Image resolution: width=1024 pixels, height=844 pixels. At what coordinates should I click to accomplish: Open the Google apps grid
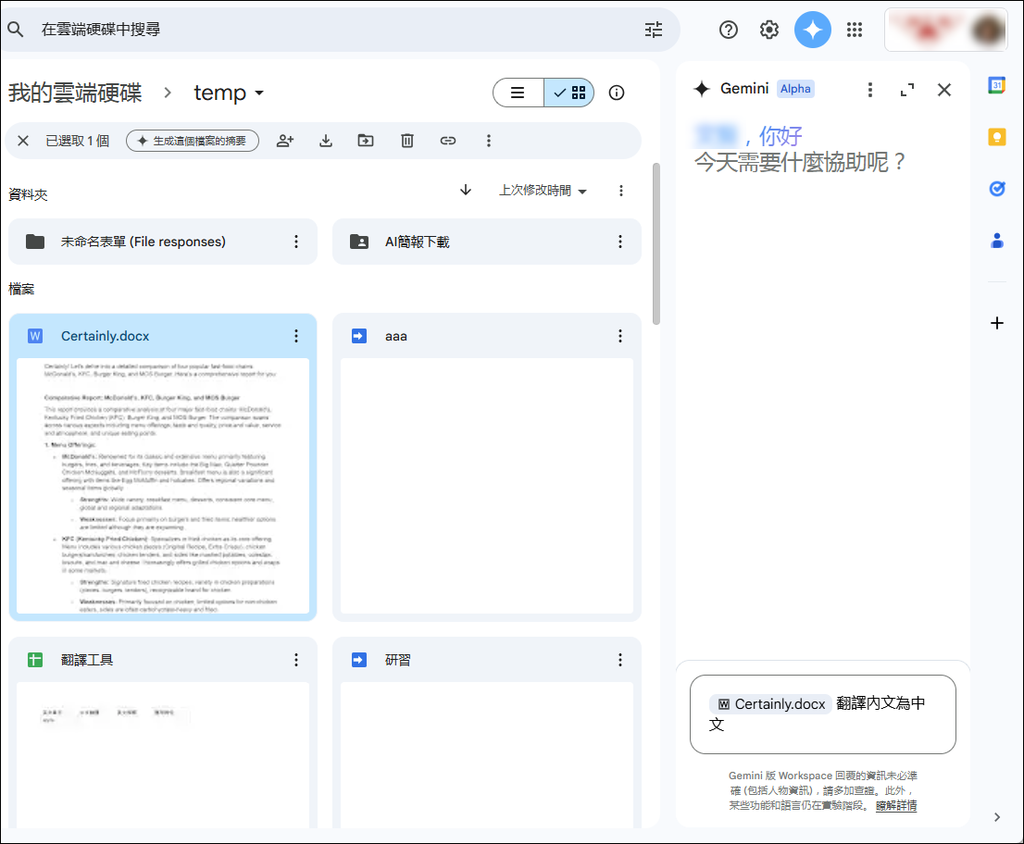854,29
